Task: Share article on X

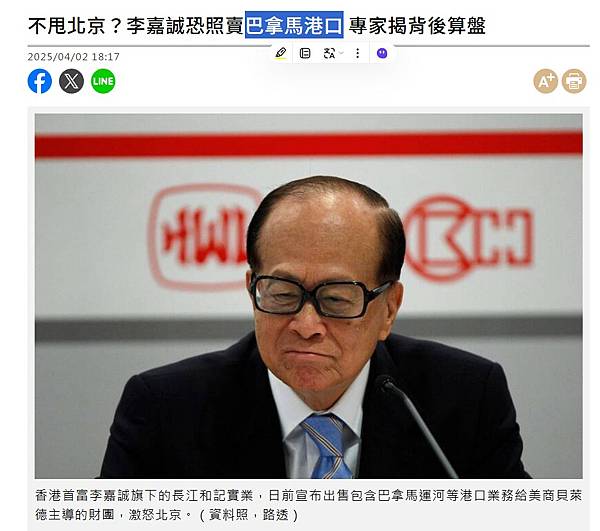Action: coord(71,81)
